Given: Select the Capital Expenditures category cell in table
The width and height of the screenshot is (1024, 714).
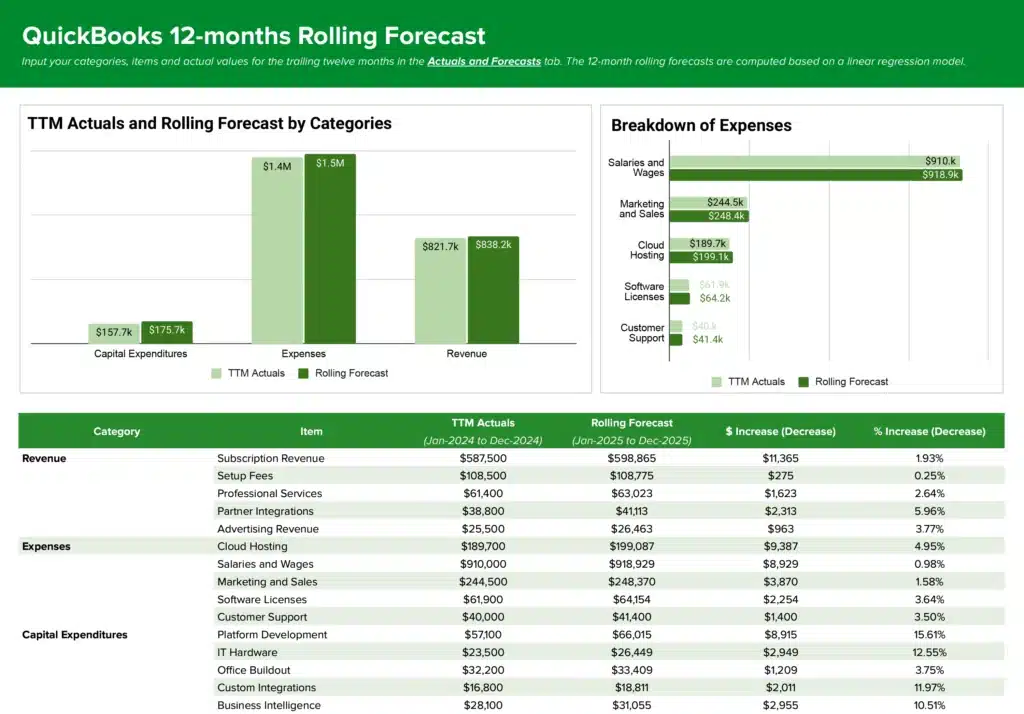Looking at the screenshot, I should coord(74,635).
